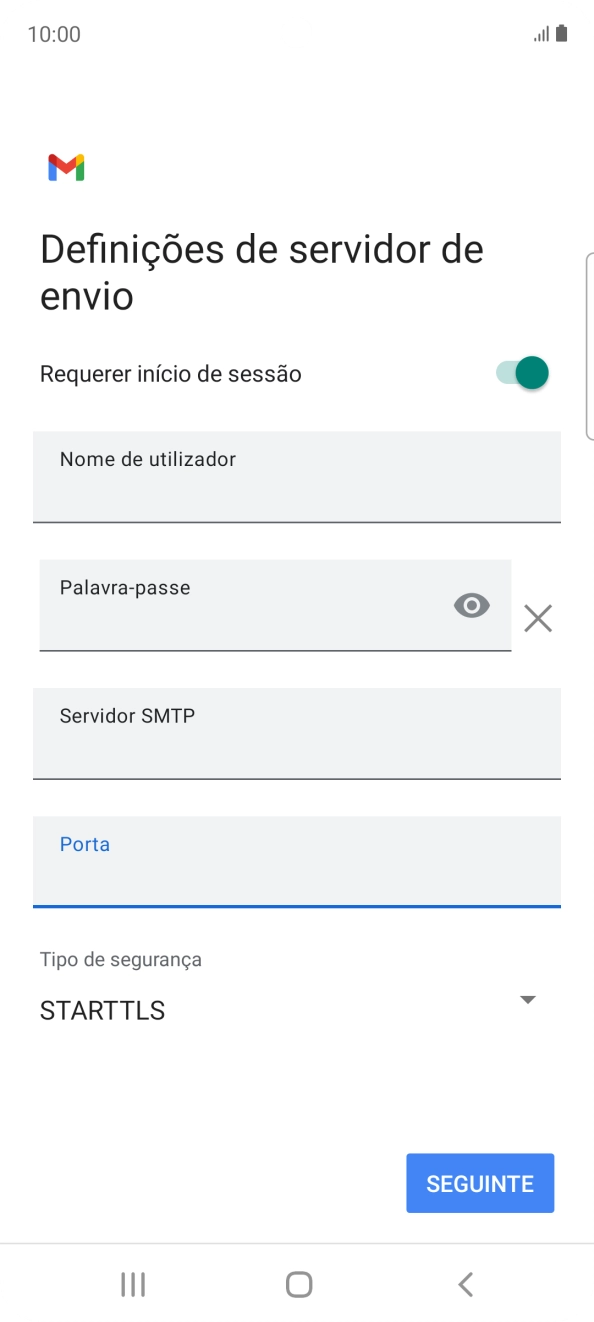Open recent apps from the navigation bar
594x1322 pixels.
tap(132, 1284)
